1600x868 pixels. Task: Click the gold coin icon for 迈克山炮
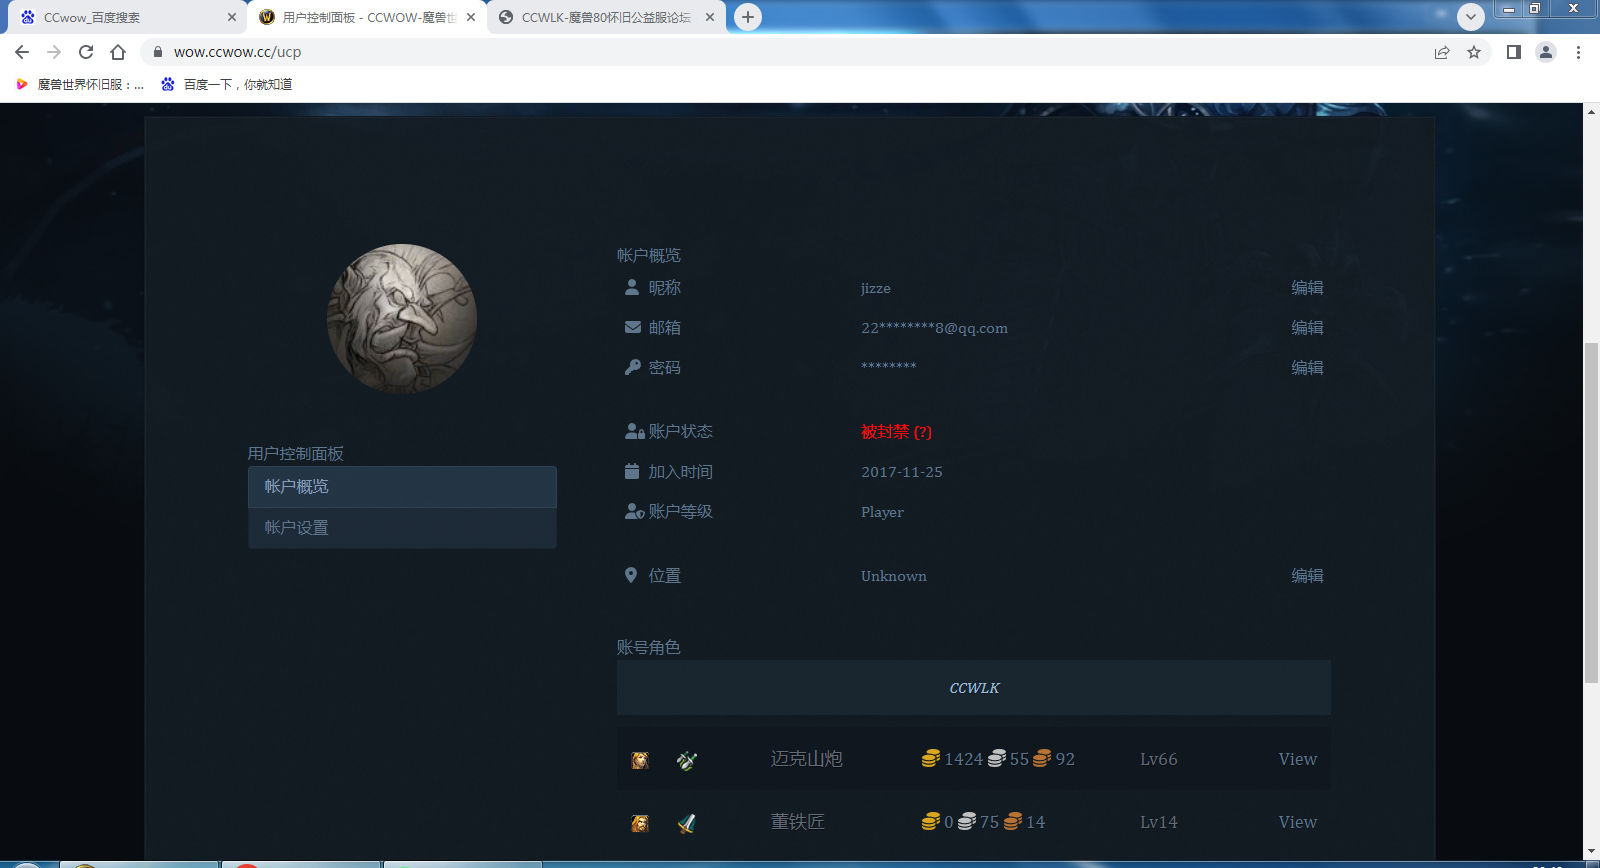(931, 759)
